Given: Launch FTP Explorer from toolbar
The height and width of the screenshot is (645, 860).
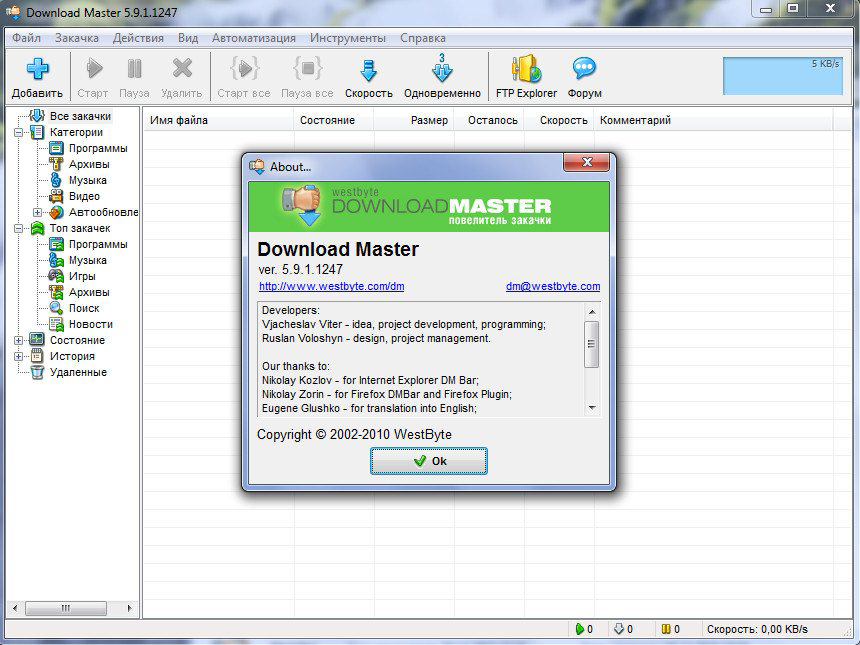Looking at the screenshot, I should click(x=526, y=70).
